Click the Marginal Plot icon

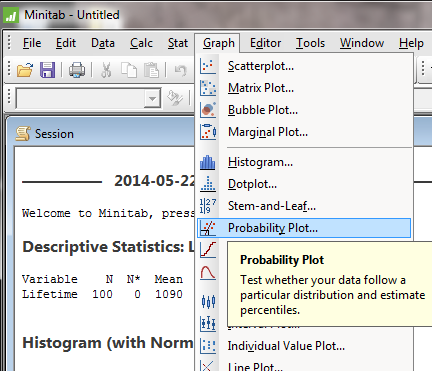[x=208, y=132]
